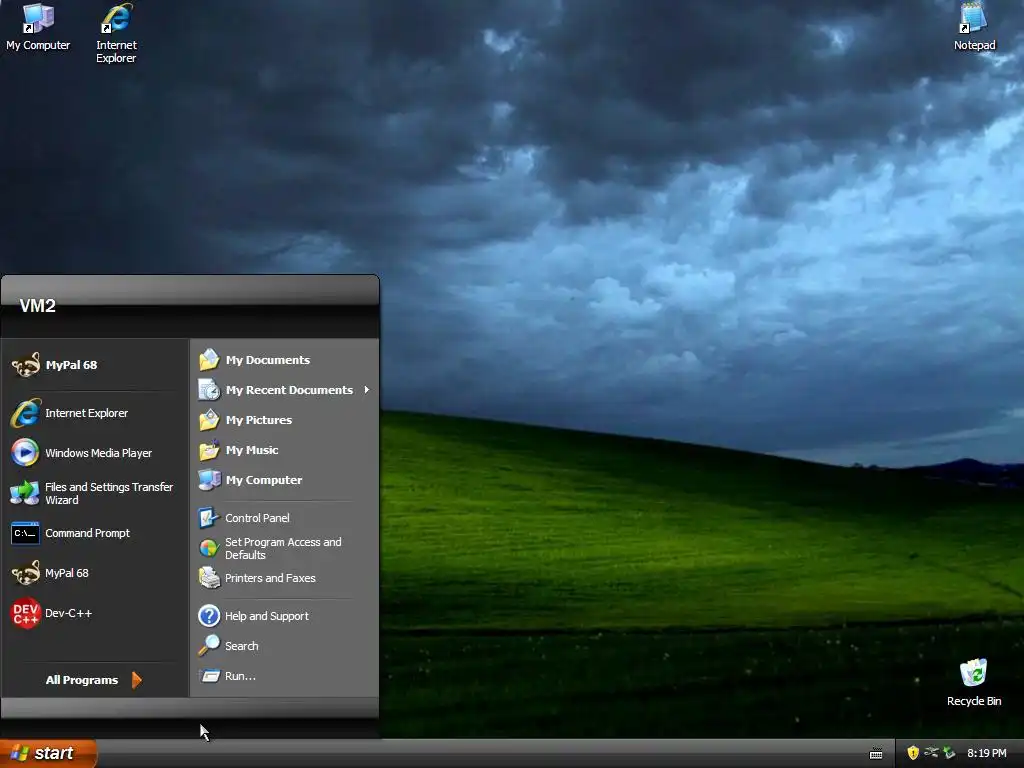Open My Documents in the Start menu
Screen dimensions: 1024x768
284,360
